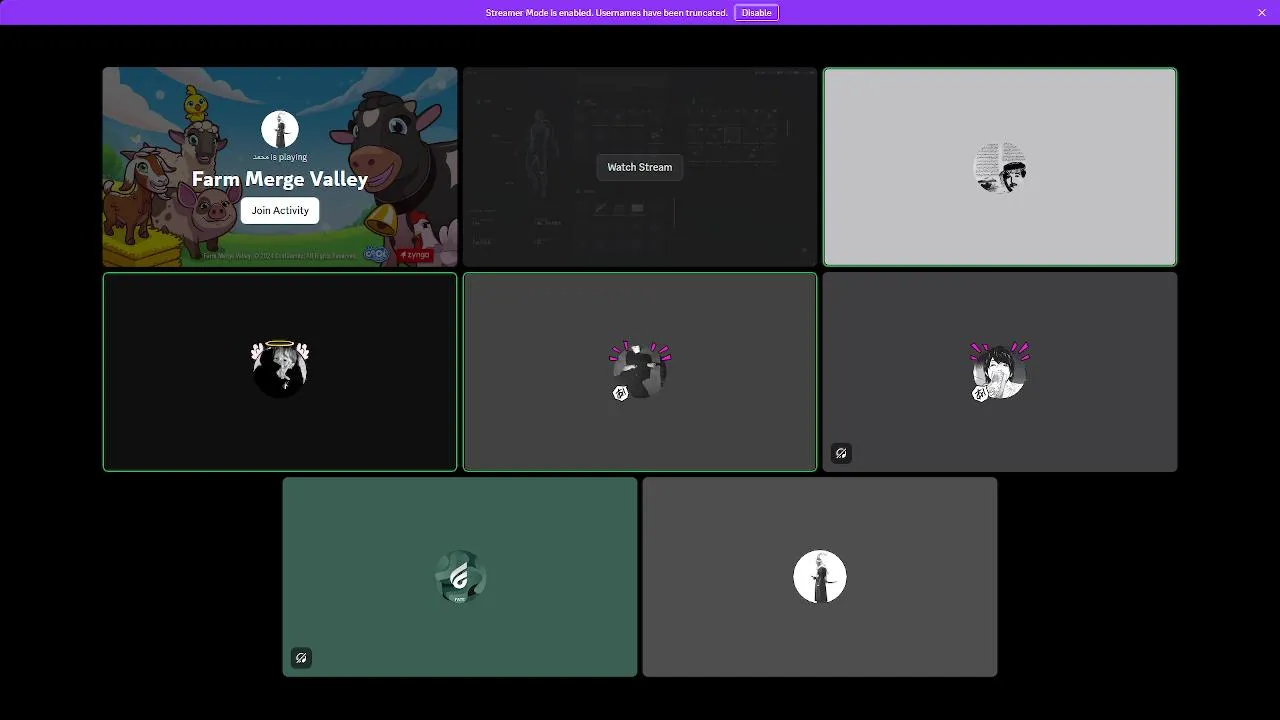Click the avatar in the green-outlined gray tile
Image resolution: width=1280 pixels, height=720 pixels.
point(640,371)
